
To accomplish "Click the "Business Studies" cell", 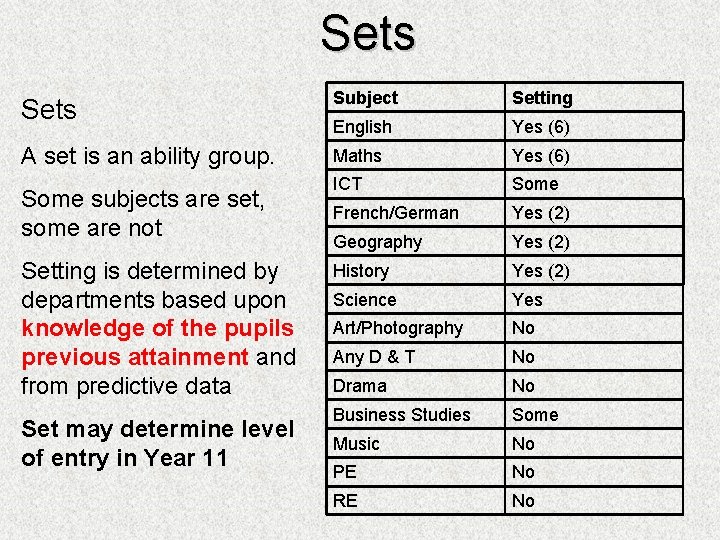I will (x=401, y=415).
